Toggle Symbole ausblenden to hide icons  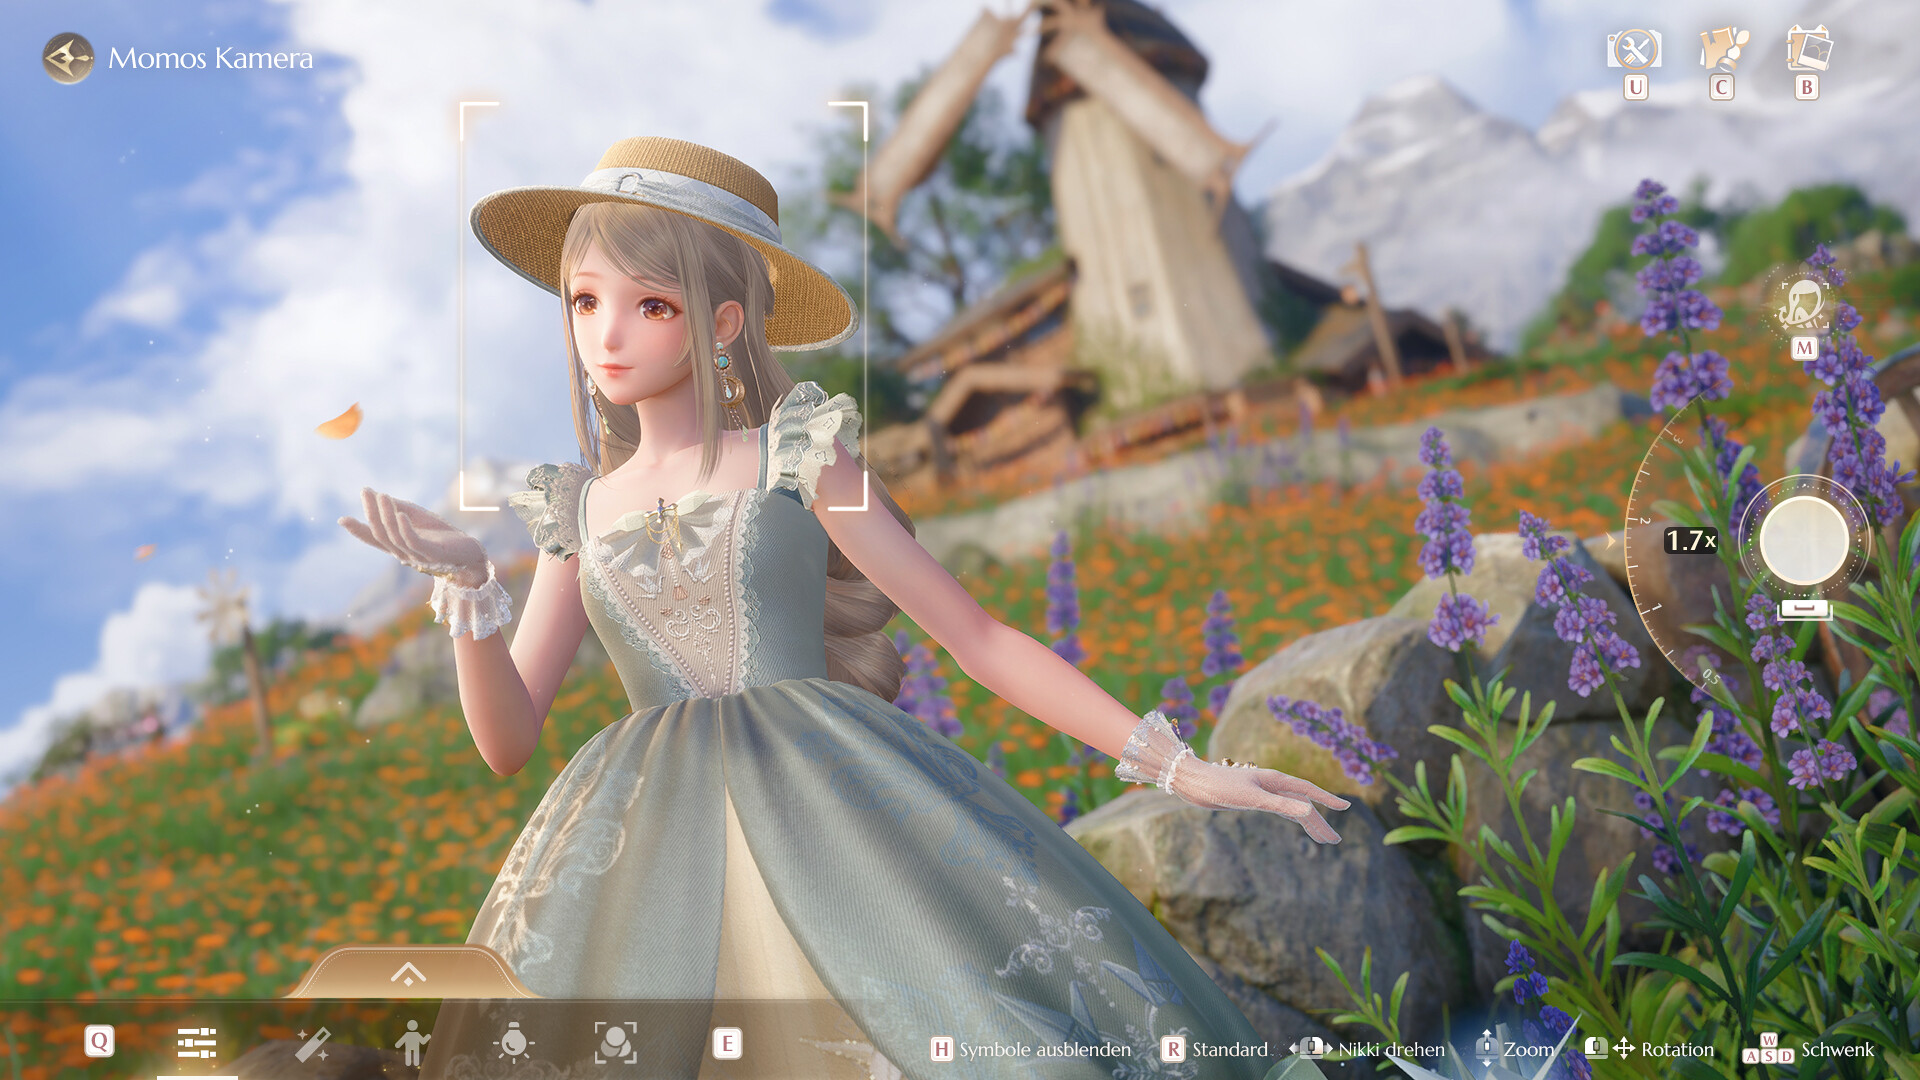click(1032, 1049)
